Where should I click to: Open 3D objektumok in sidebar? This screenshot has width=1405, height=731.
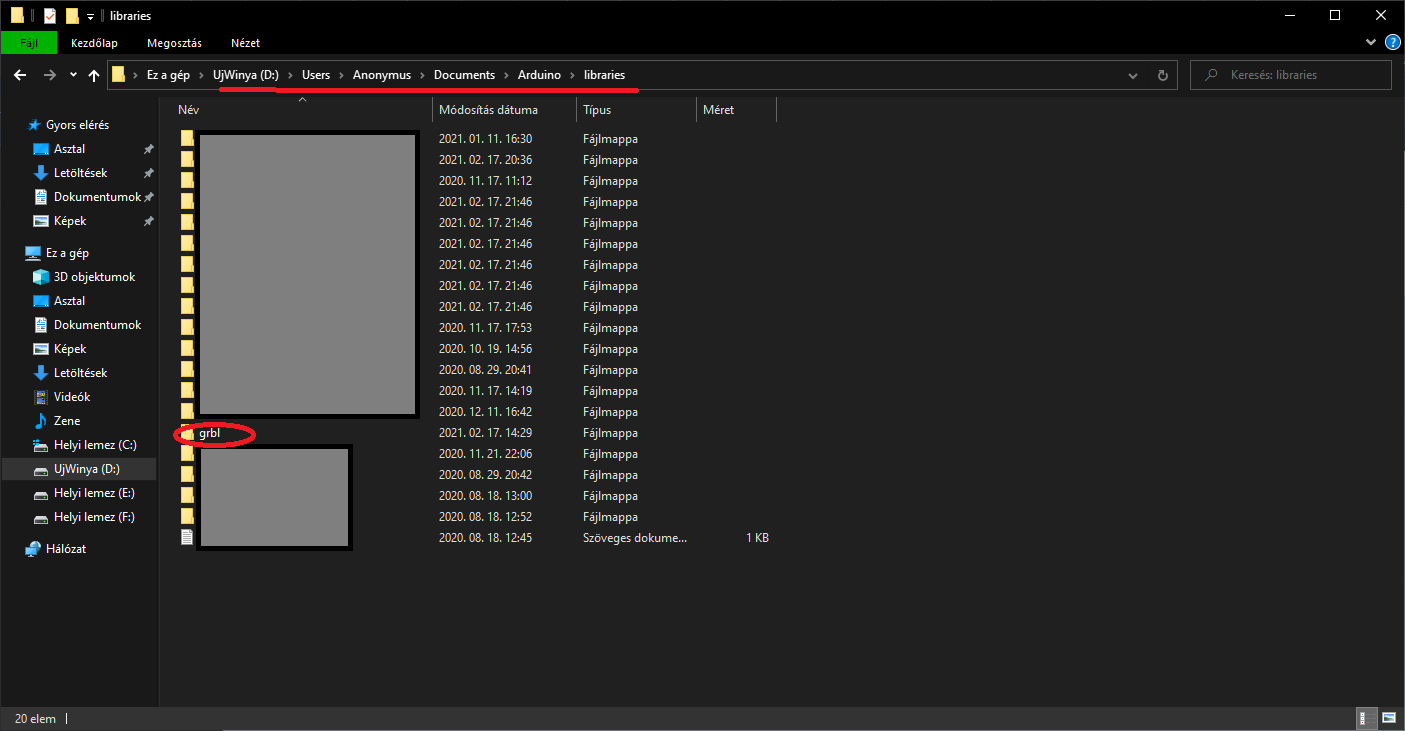point(94,277)
